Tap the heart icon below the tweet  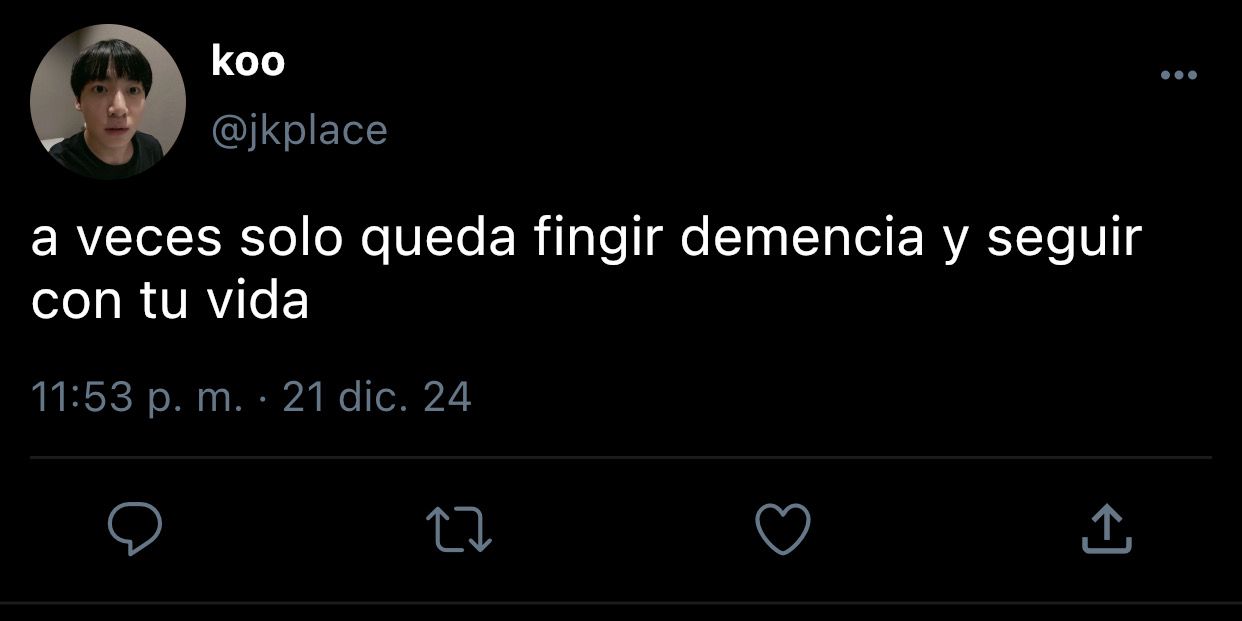pyautogui.click(x=782, y=529)
